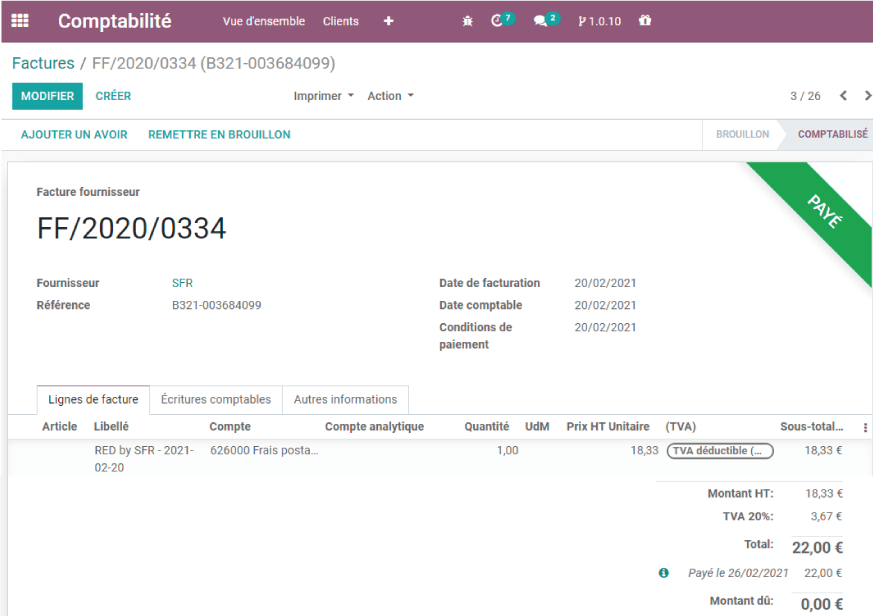Open the conversations bubble icon
The image size is (873, 616).
coord(542,20)
